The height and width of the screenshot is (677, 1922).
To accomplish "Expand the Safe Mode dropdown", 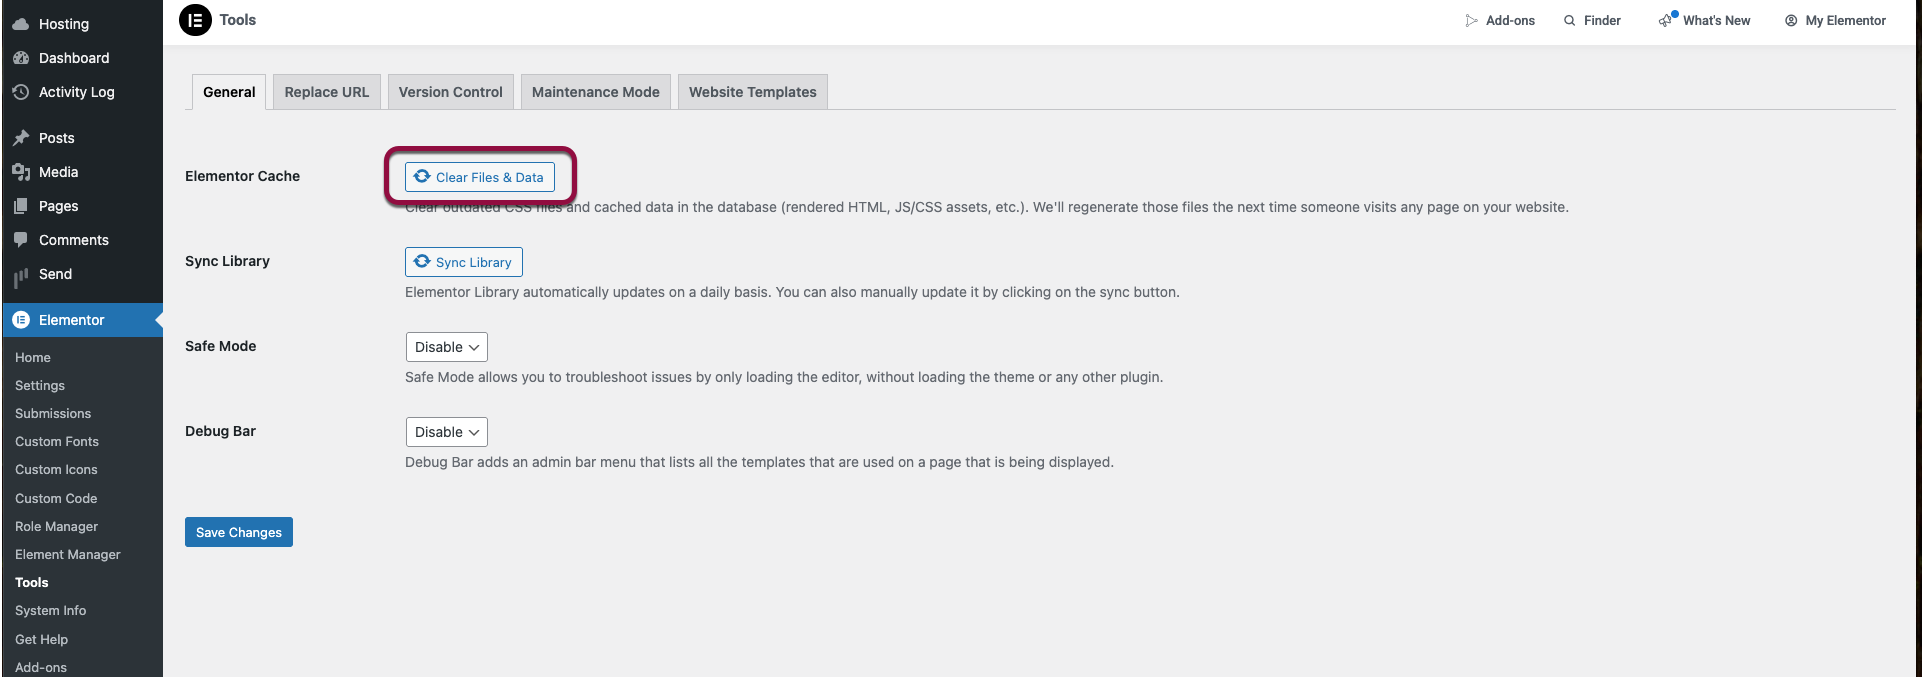I will 447,347.
